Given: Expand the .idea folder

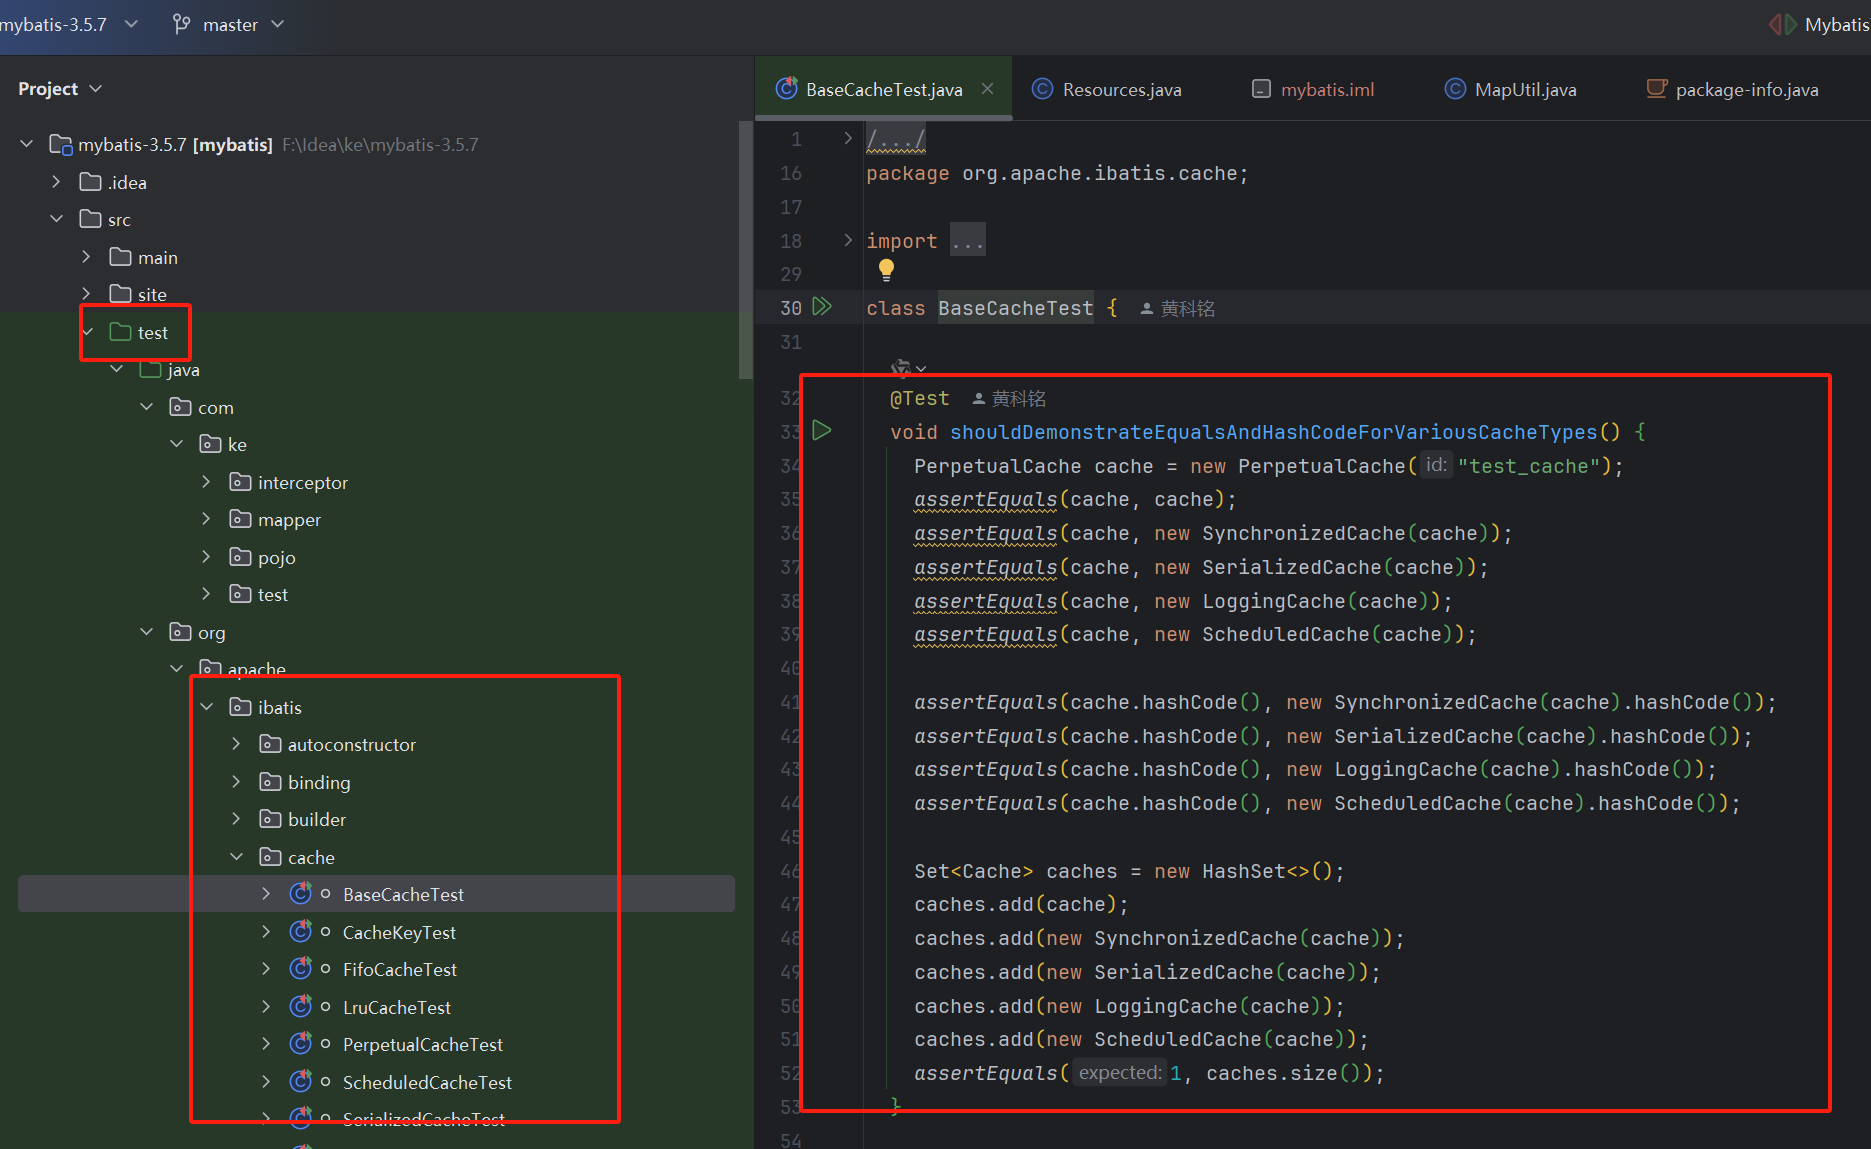Looking at the screenshot, I should pyautogui.click(x=56, y=182).
